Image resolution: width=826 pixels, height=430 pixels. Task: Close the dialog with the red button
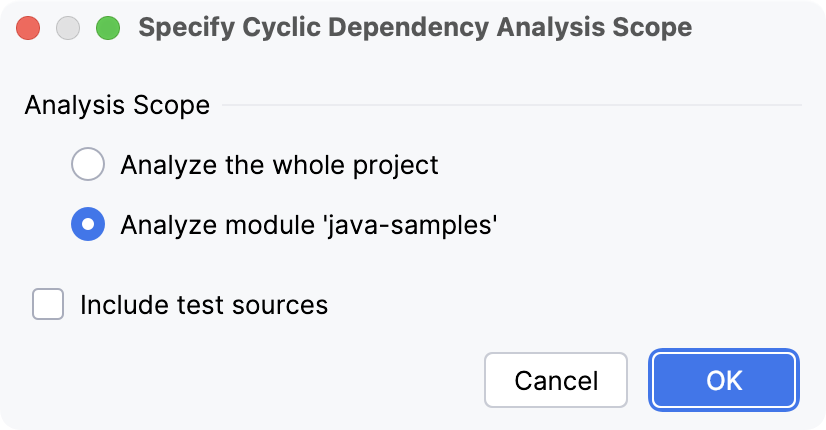30,27
